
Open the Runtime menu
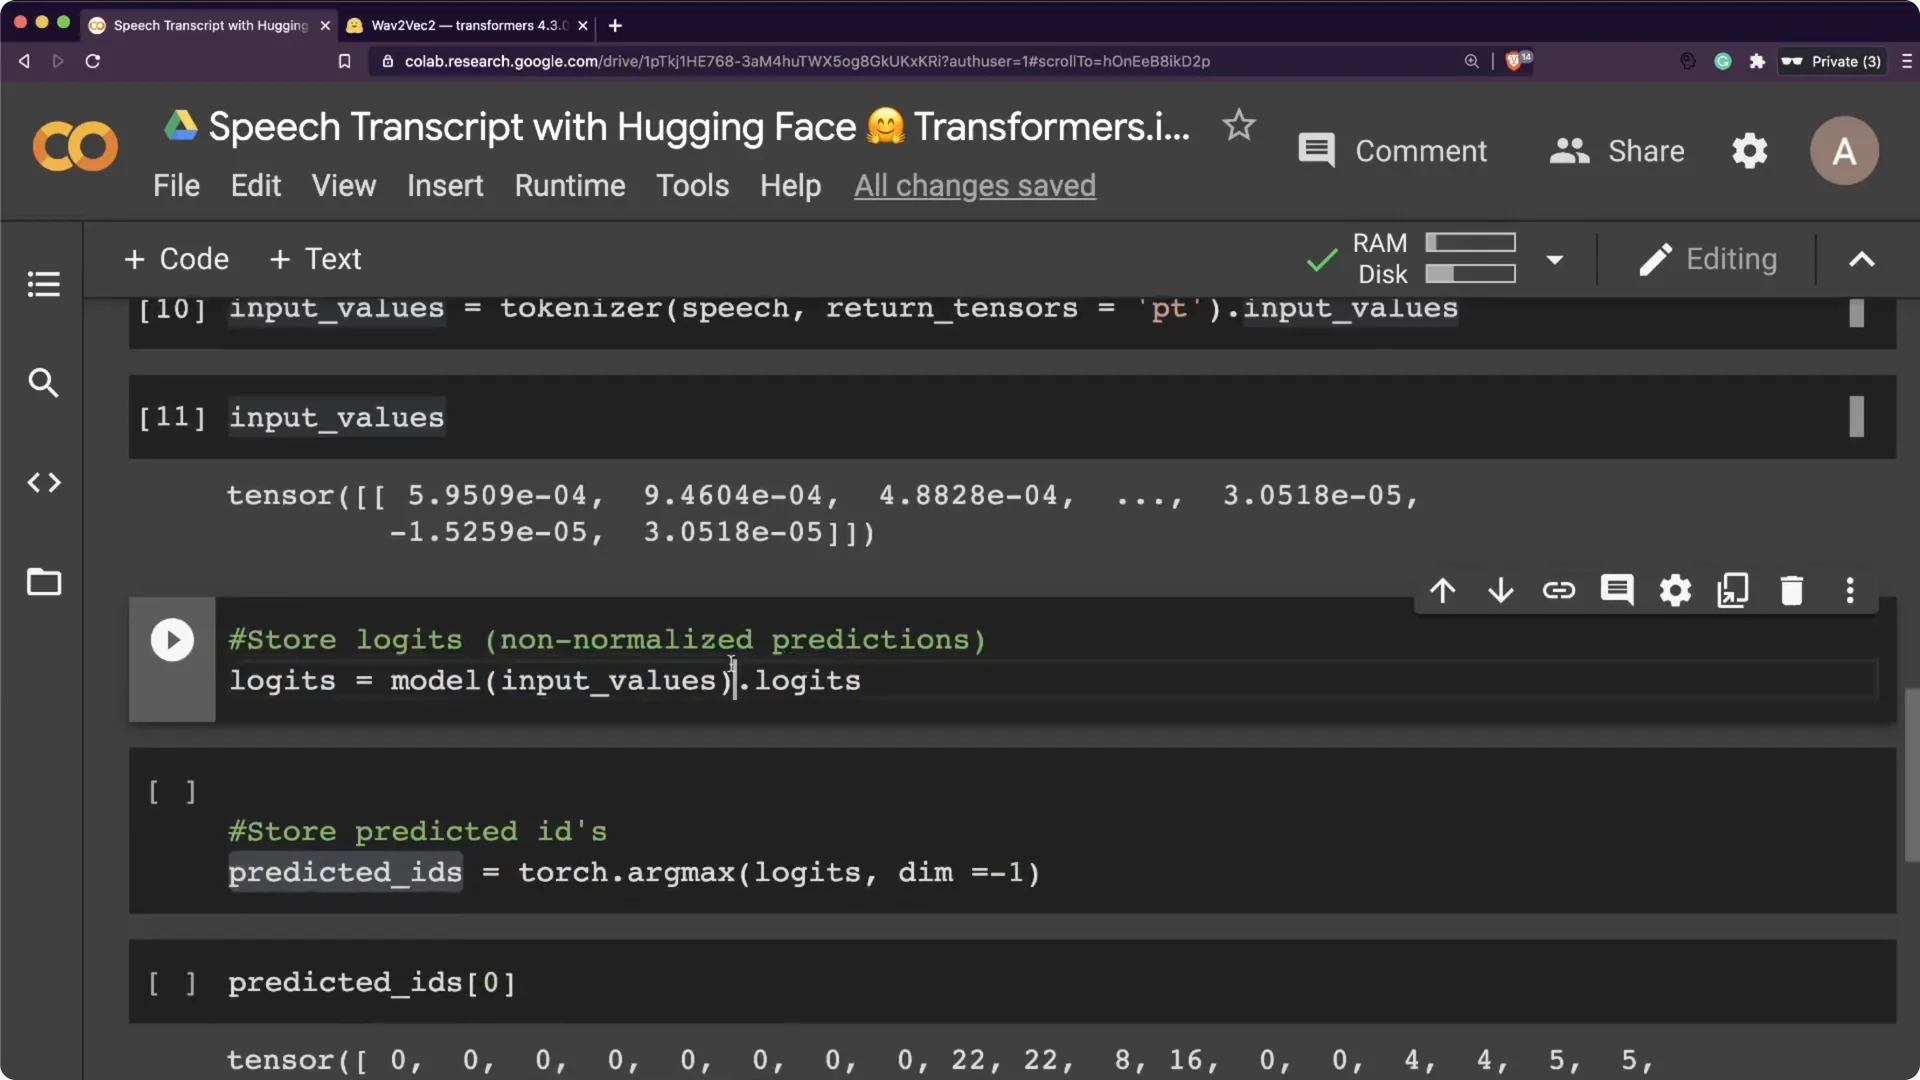click(x=569, y=185)
